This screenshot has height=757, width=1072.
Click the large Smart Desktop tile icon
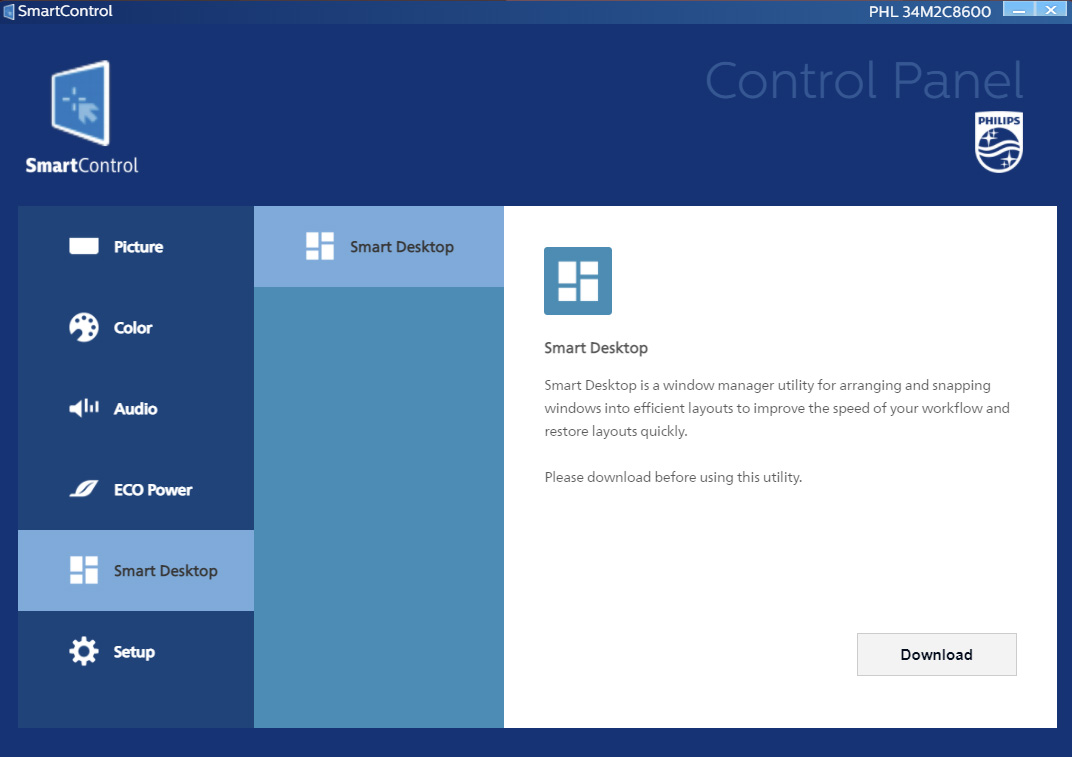point(578,281)
